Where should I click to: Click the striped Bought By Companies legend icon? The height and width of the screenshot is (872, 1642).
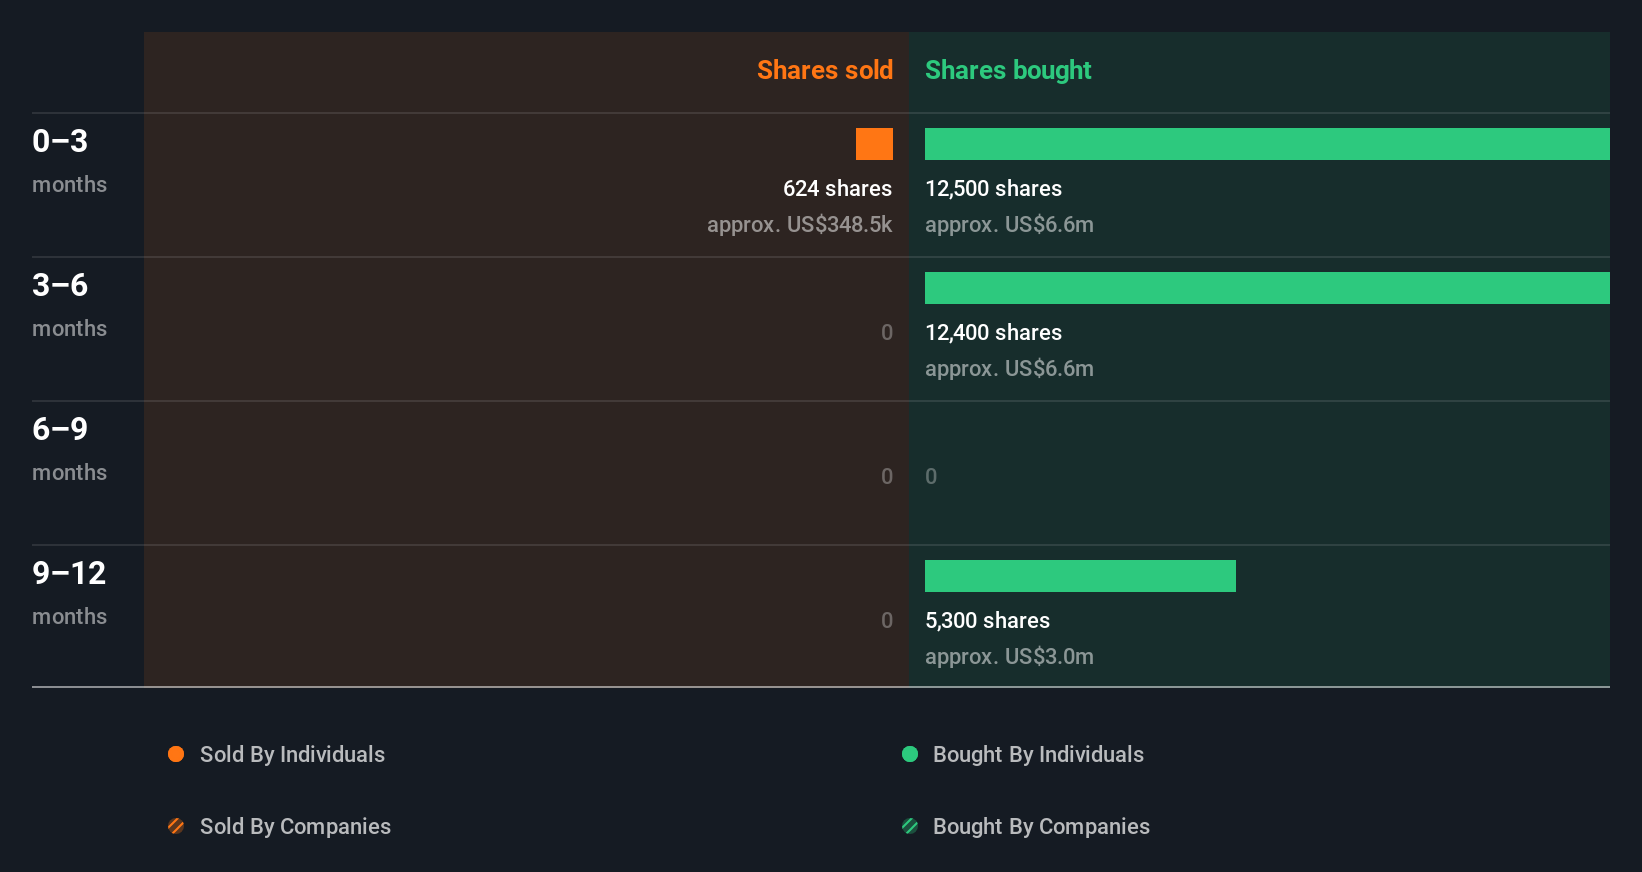point(910,826)
